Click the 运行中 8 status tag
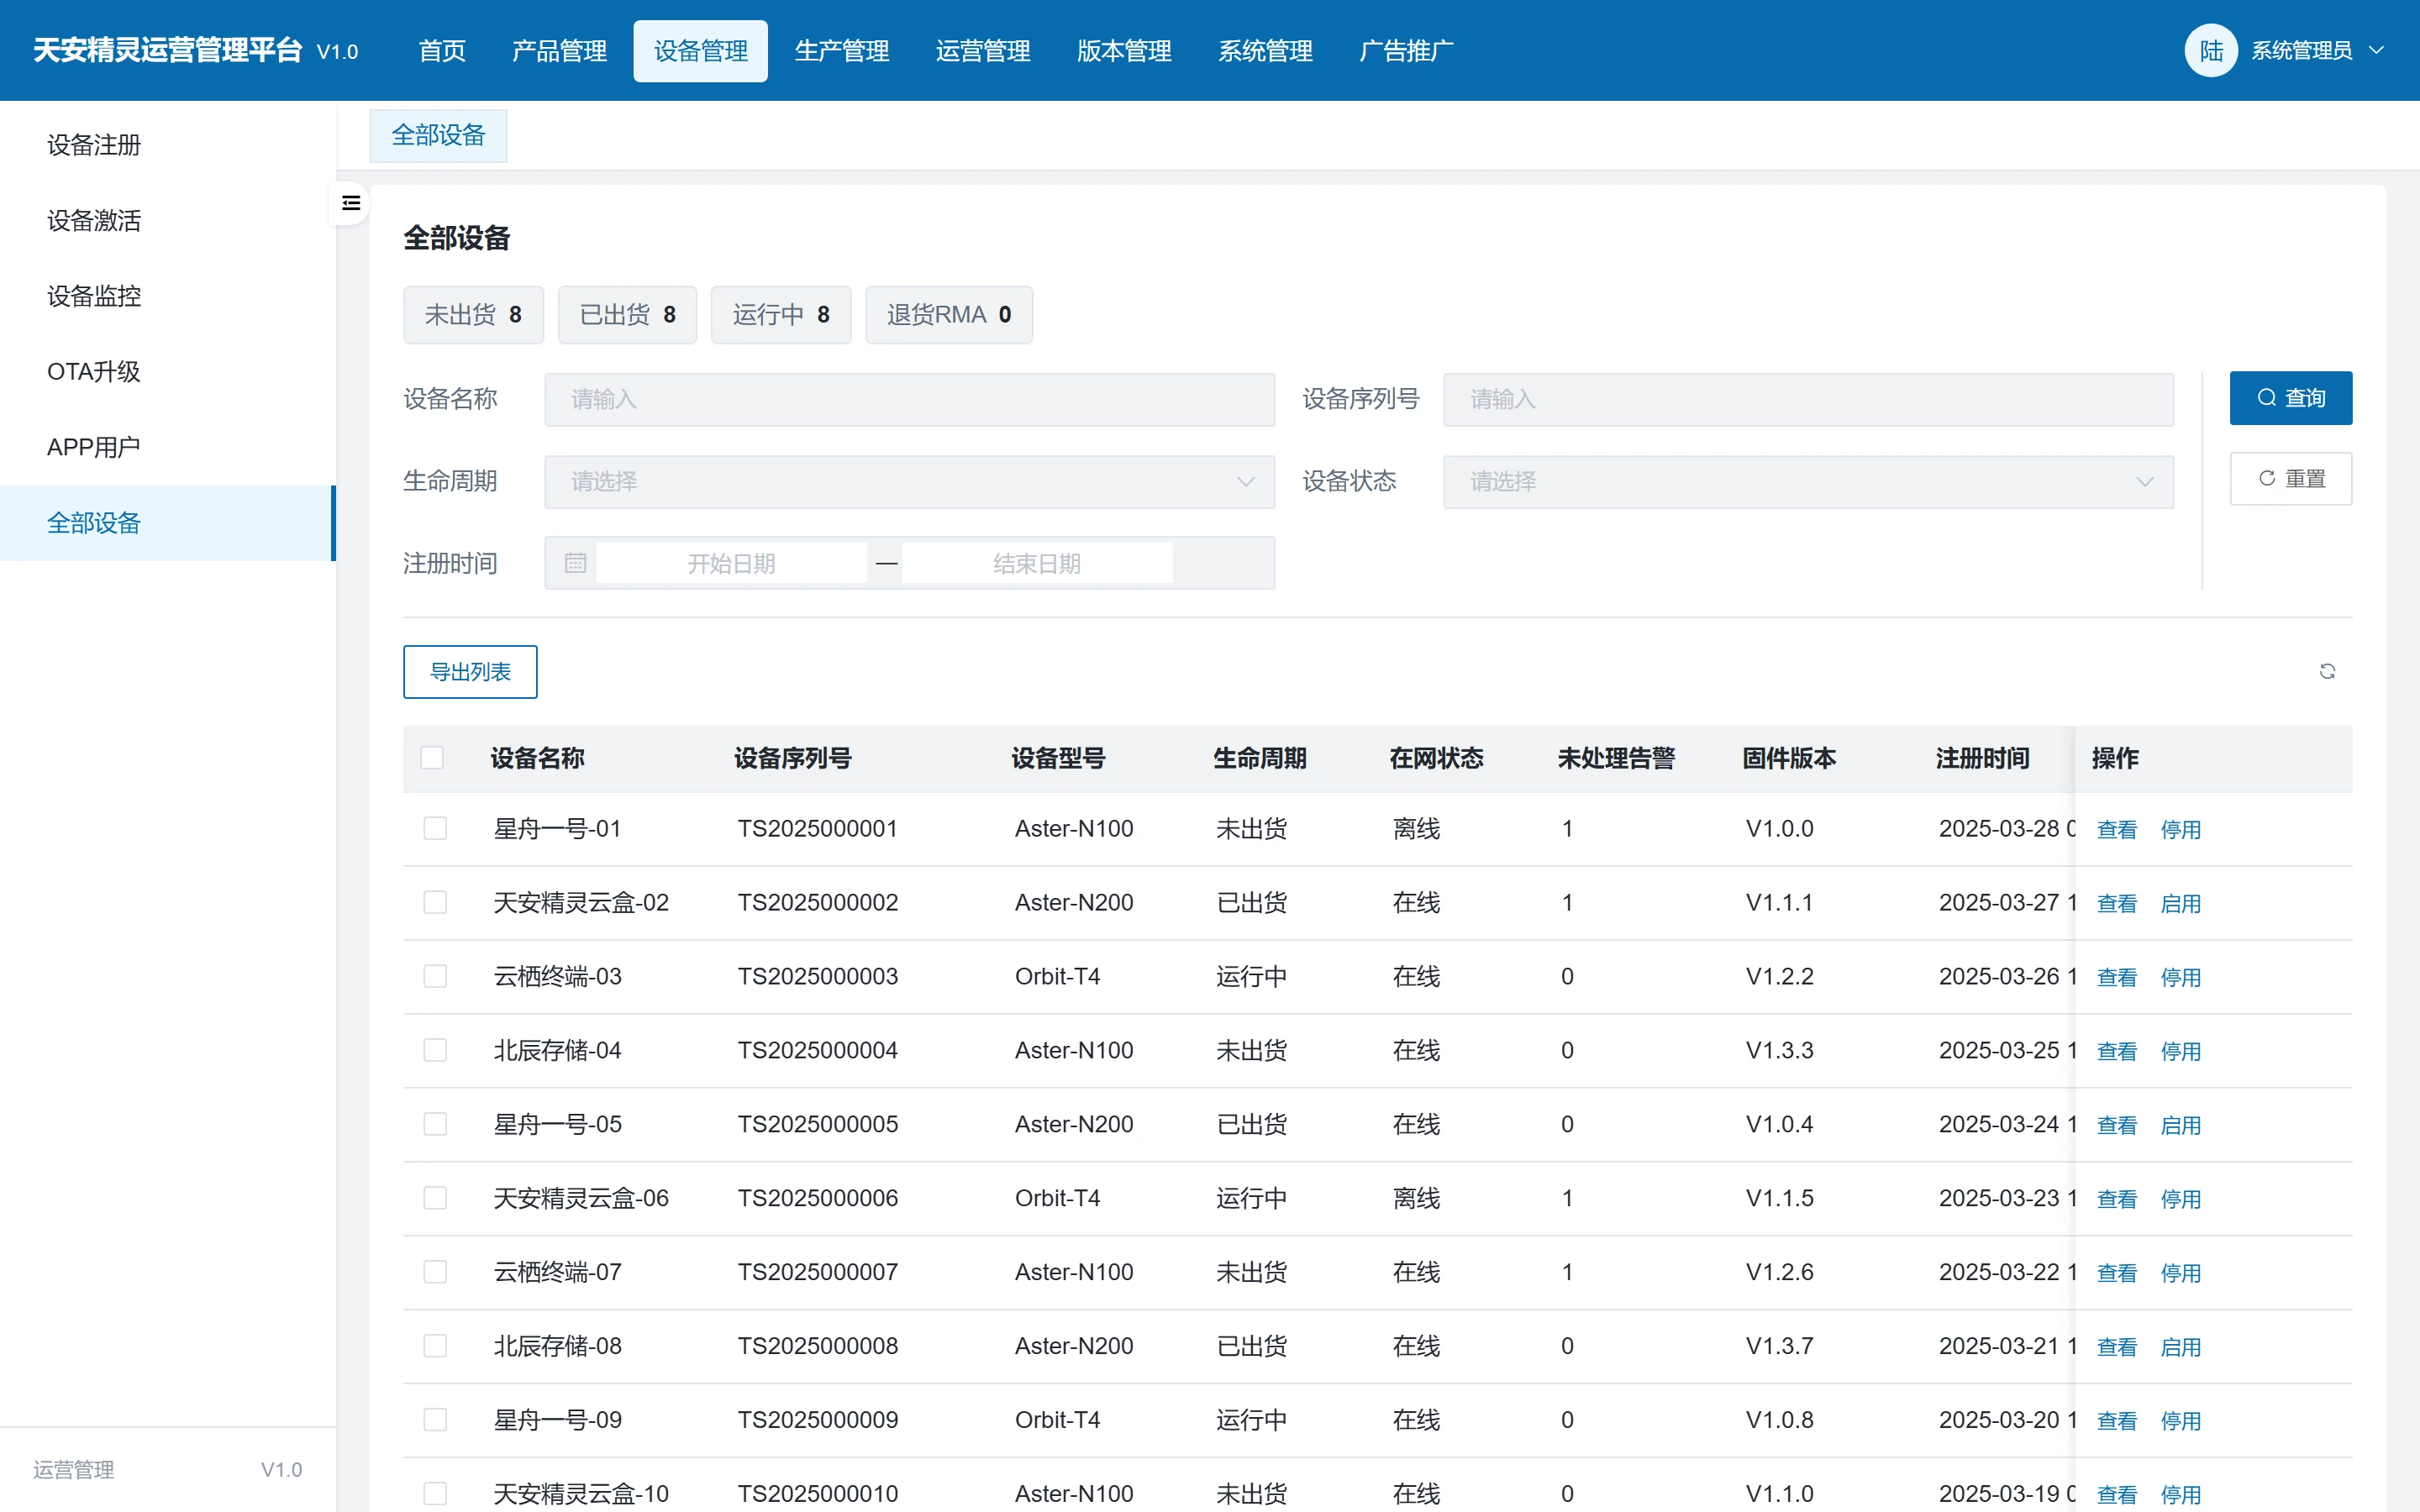The image size is (2420, 1512). click(781, 315)
